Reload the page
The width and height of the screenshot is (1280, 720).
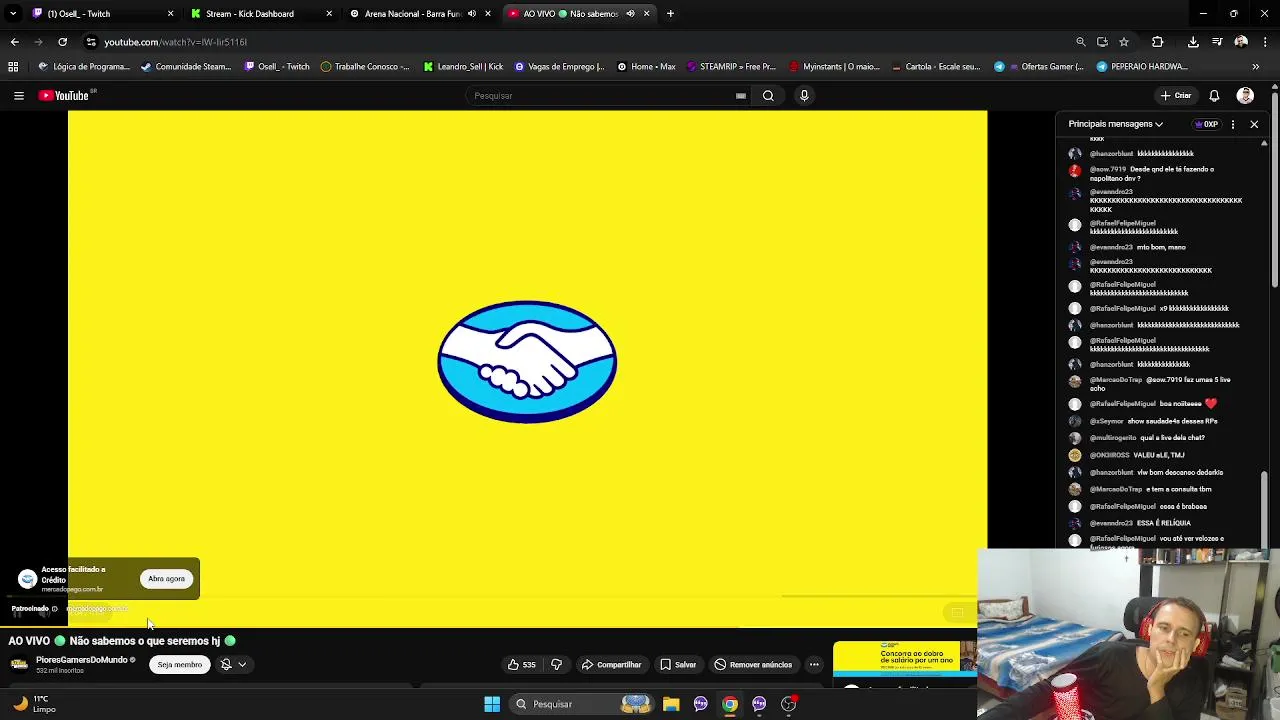tap(62, 42)
